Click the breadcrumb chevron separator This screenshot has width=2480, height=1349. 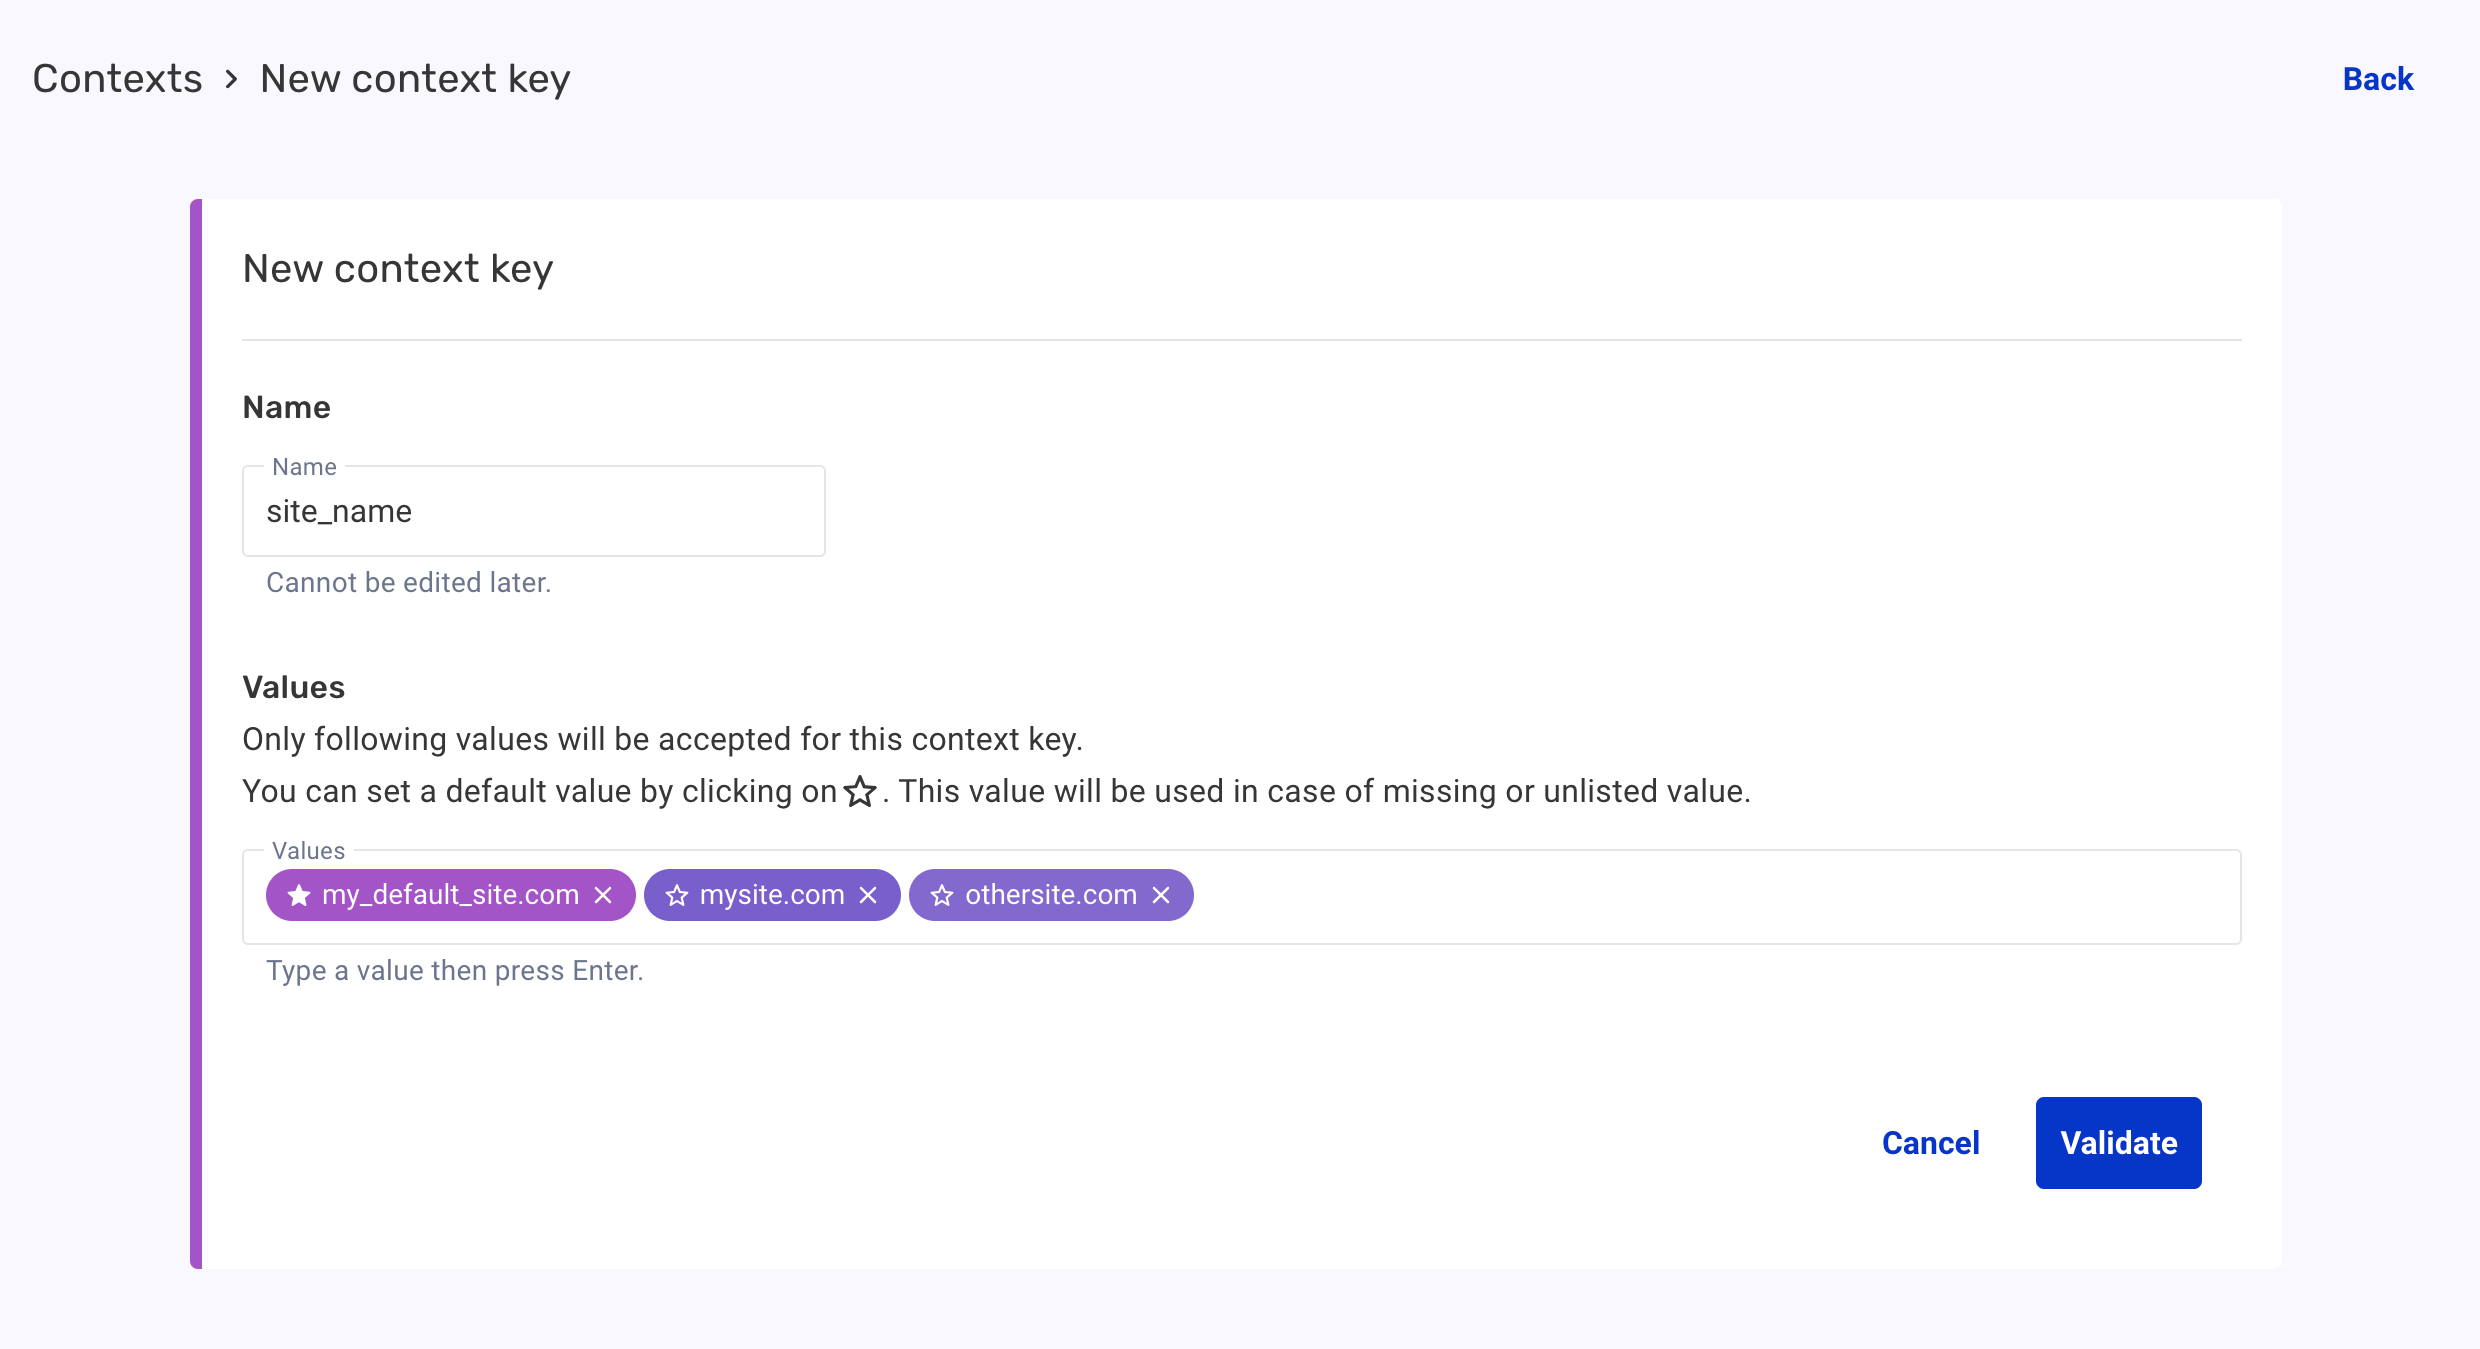[231, 79]
